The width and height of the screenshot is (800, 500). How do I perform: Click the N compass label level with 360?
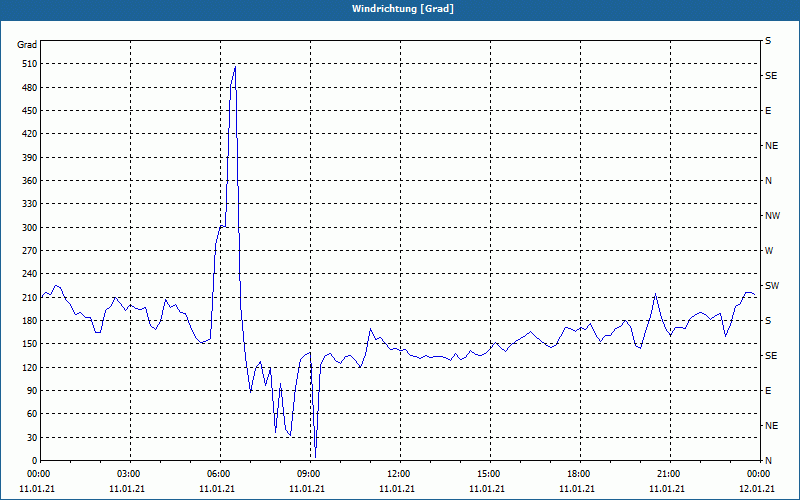tap(768, 181)
